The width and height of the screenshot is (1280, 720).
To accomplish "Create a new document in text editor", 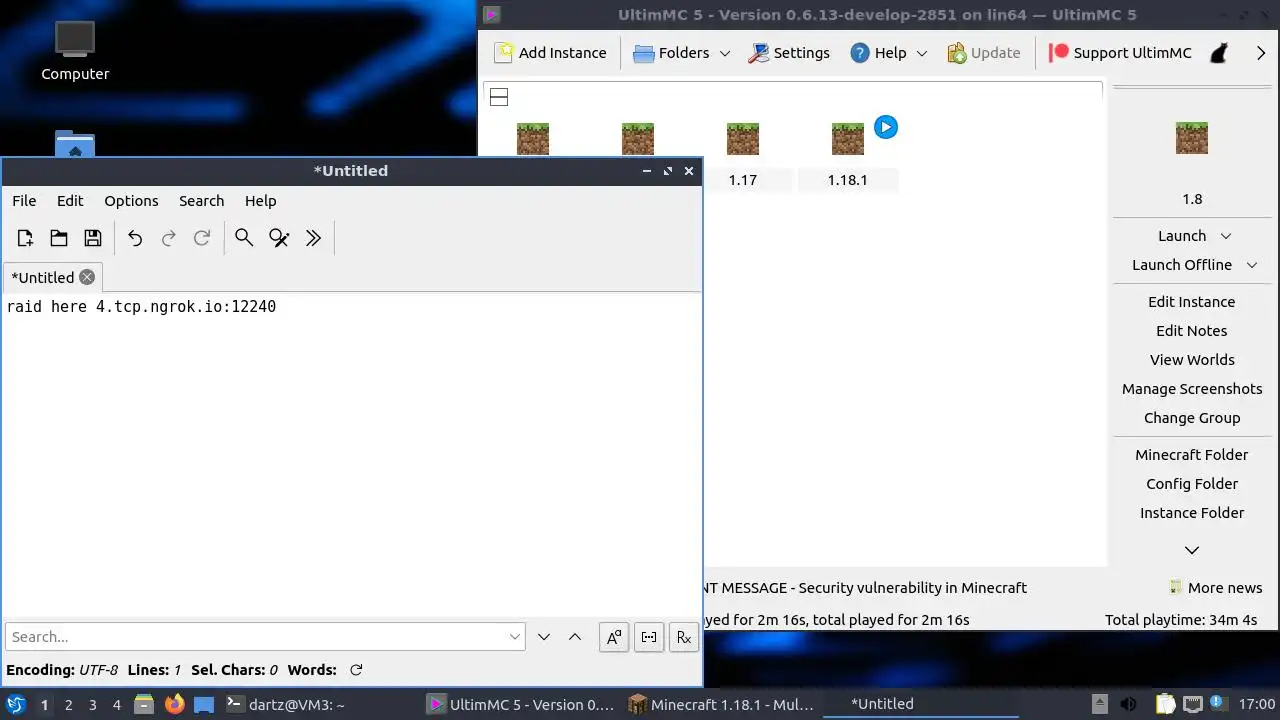I will (x=25, y=238).
